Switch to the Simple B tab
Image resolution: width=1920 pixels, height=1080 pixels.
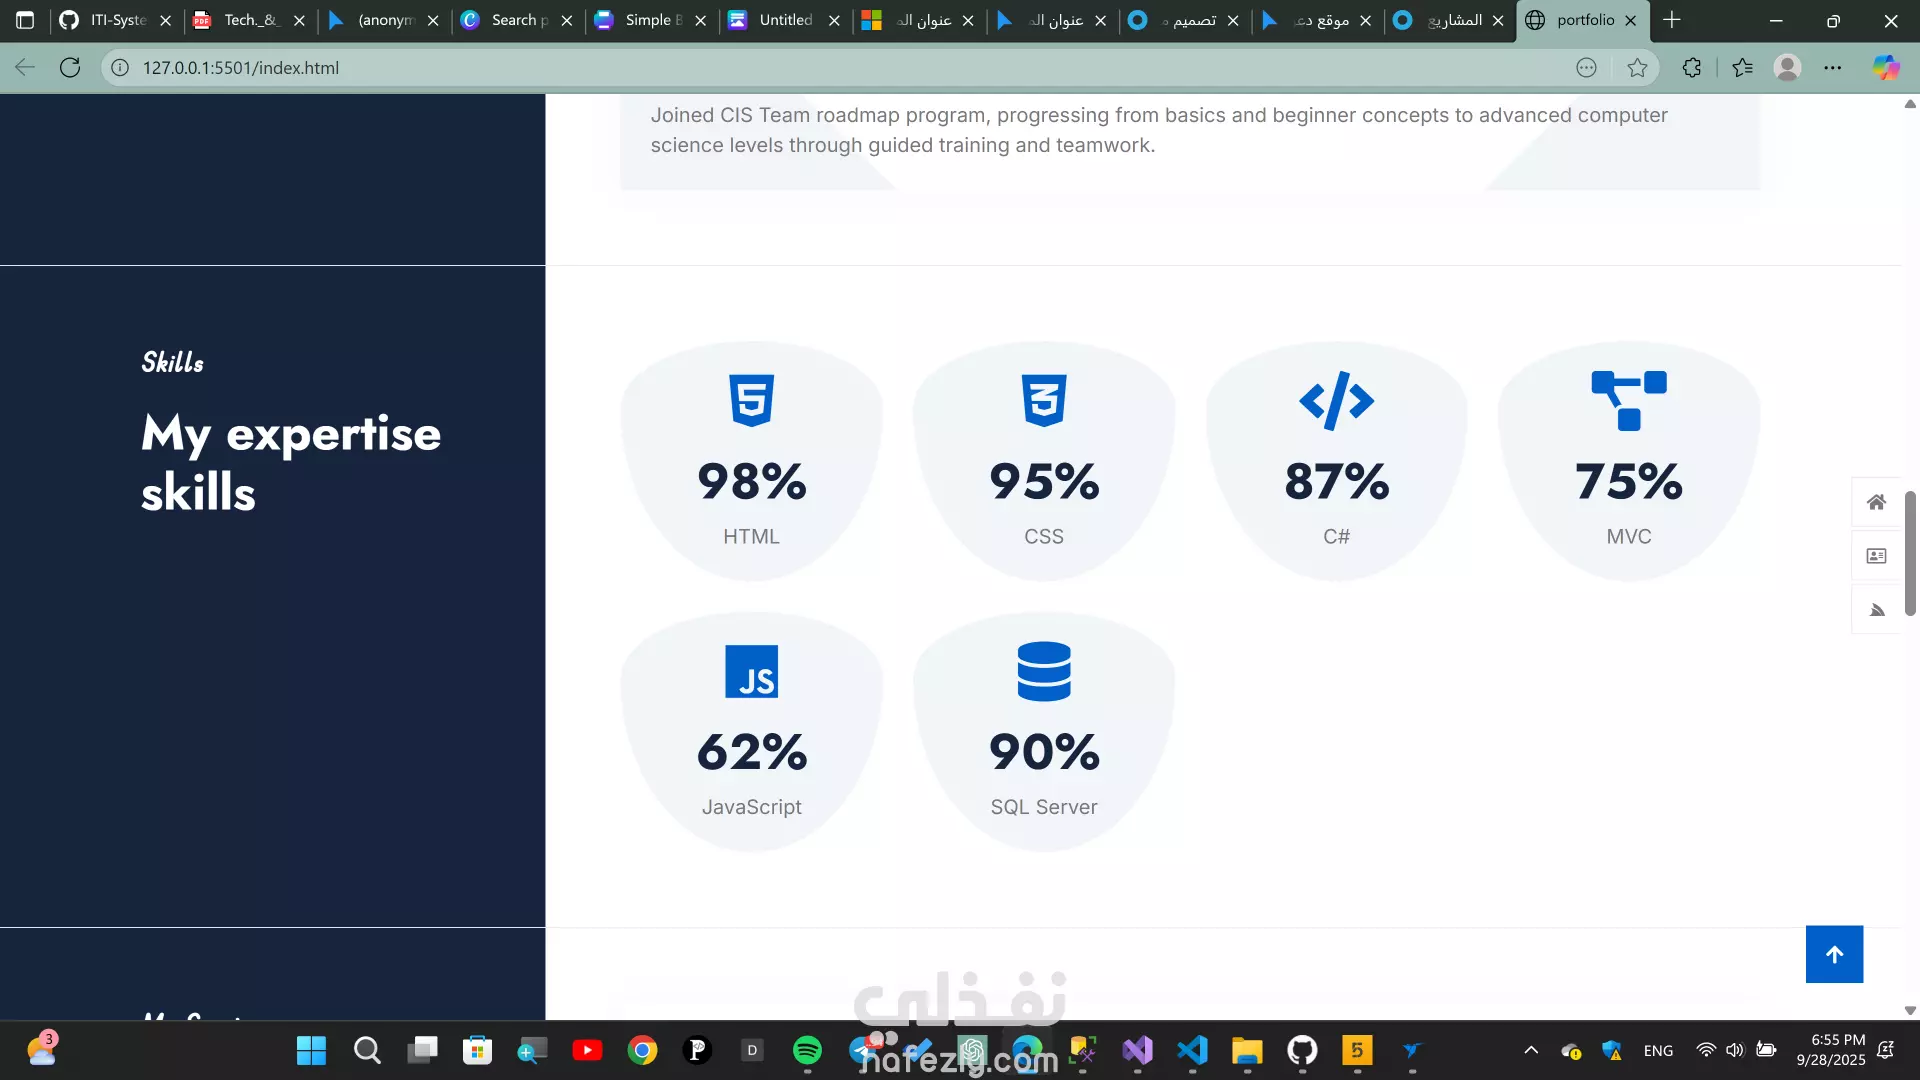pos(650,20)
